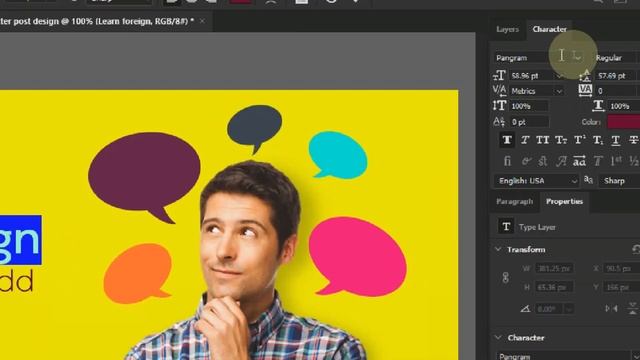The image size is (640, 360).
Task: Click the Y position transform field
Action: (x=622, y=287)
